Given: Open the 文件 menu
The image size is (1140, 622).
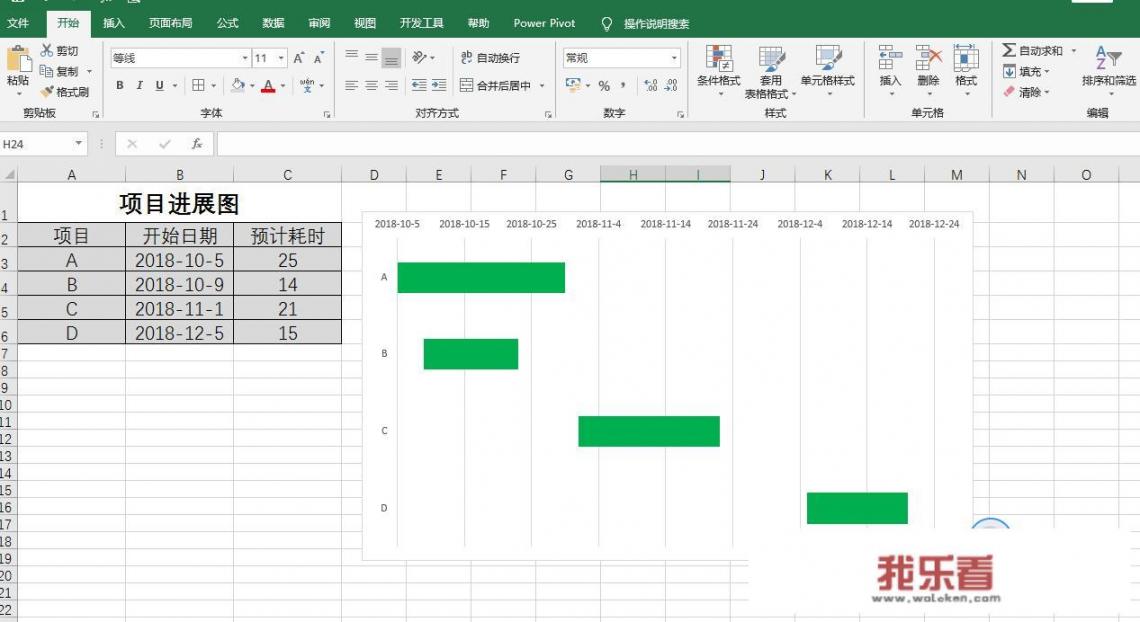Looking at the screenshot, I should 18,23.
